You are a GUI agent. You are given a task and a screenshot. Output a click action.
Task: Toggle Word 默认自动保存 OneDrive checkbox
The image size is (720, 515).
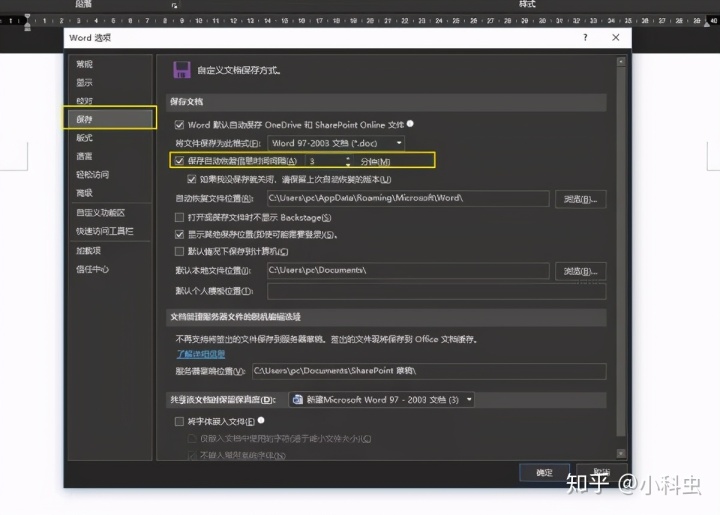[179, 125]
